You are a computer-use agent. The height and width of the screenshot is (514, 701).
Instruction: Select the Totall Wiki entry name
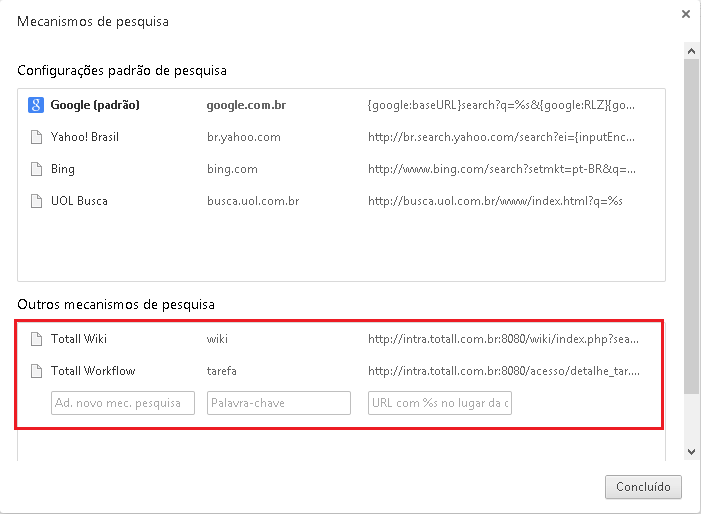[79, 339]
